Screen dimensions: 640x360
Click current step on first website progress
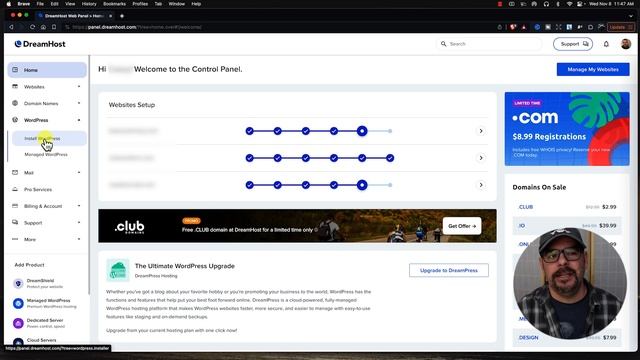(x=362, y=131)
